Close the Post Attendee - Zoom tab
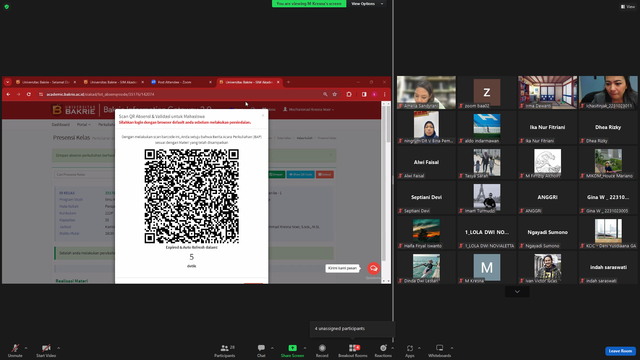This screenshot has width=640, height=360. click(x=210, y=82)
